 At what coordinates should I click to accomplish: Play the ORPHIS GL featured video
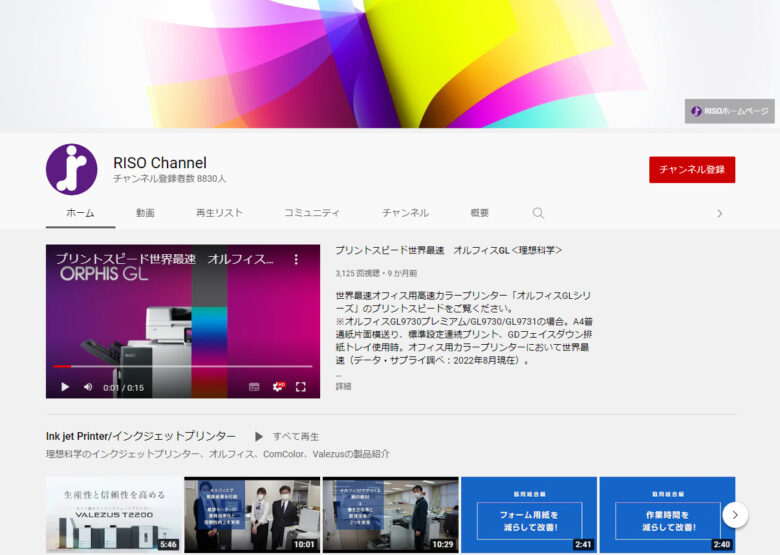pos(65,387)
